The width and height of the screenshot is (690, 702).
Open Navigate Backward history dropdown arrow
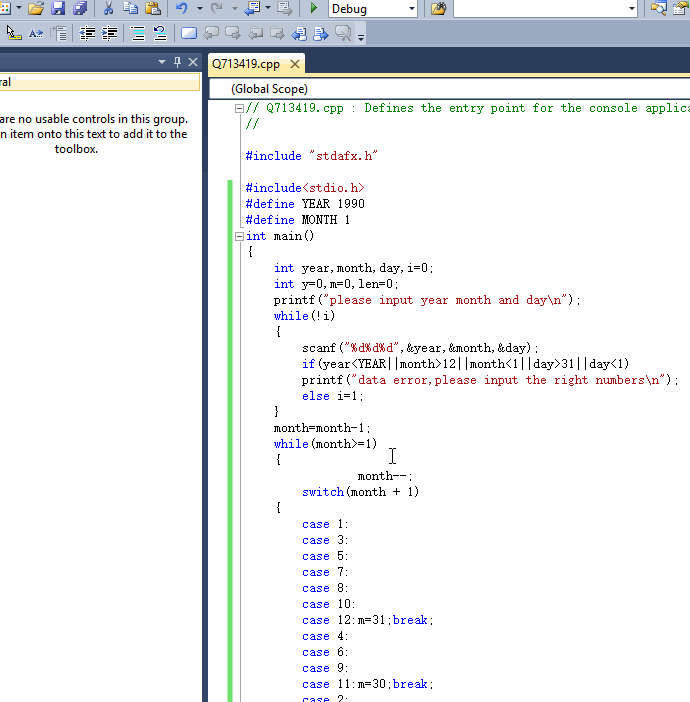click(x=268, y=8)
